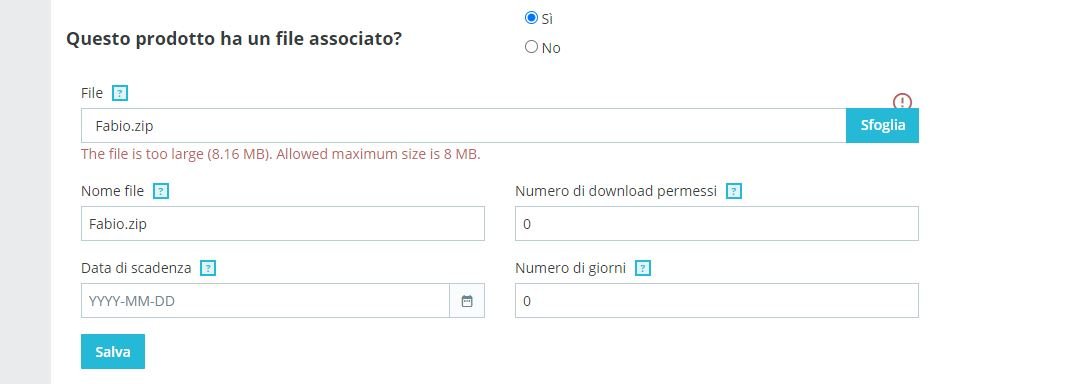Click the file too large error message
This screenshot has width=1075, height=384.
click(280, 154)
